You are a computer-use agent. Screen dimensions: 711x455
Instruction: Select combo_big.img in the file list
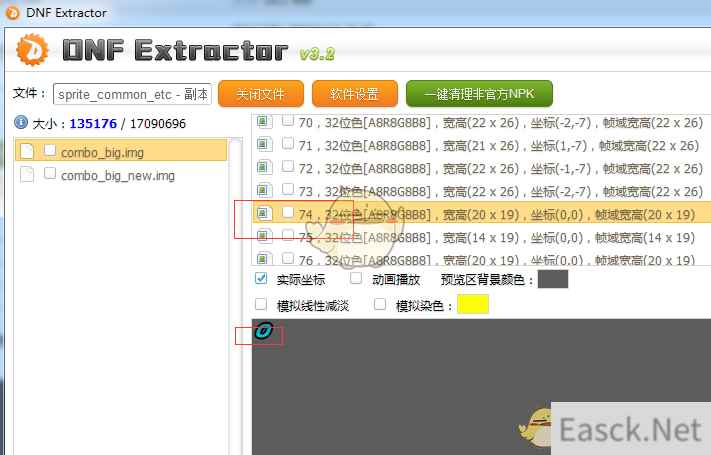tap(121, 151)
